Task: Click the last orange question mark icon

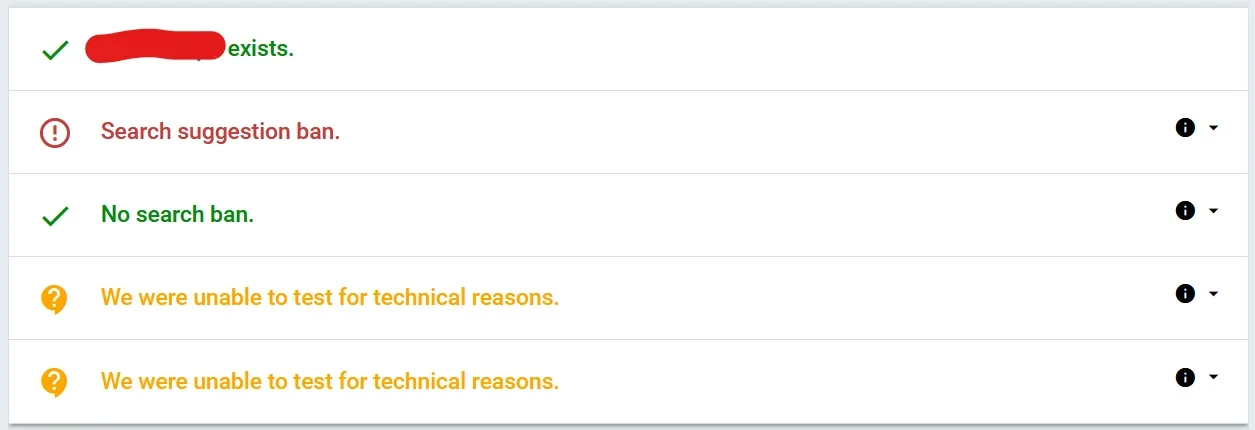Action: click(55, 382)
